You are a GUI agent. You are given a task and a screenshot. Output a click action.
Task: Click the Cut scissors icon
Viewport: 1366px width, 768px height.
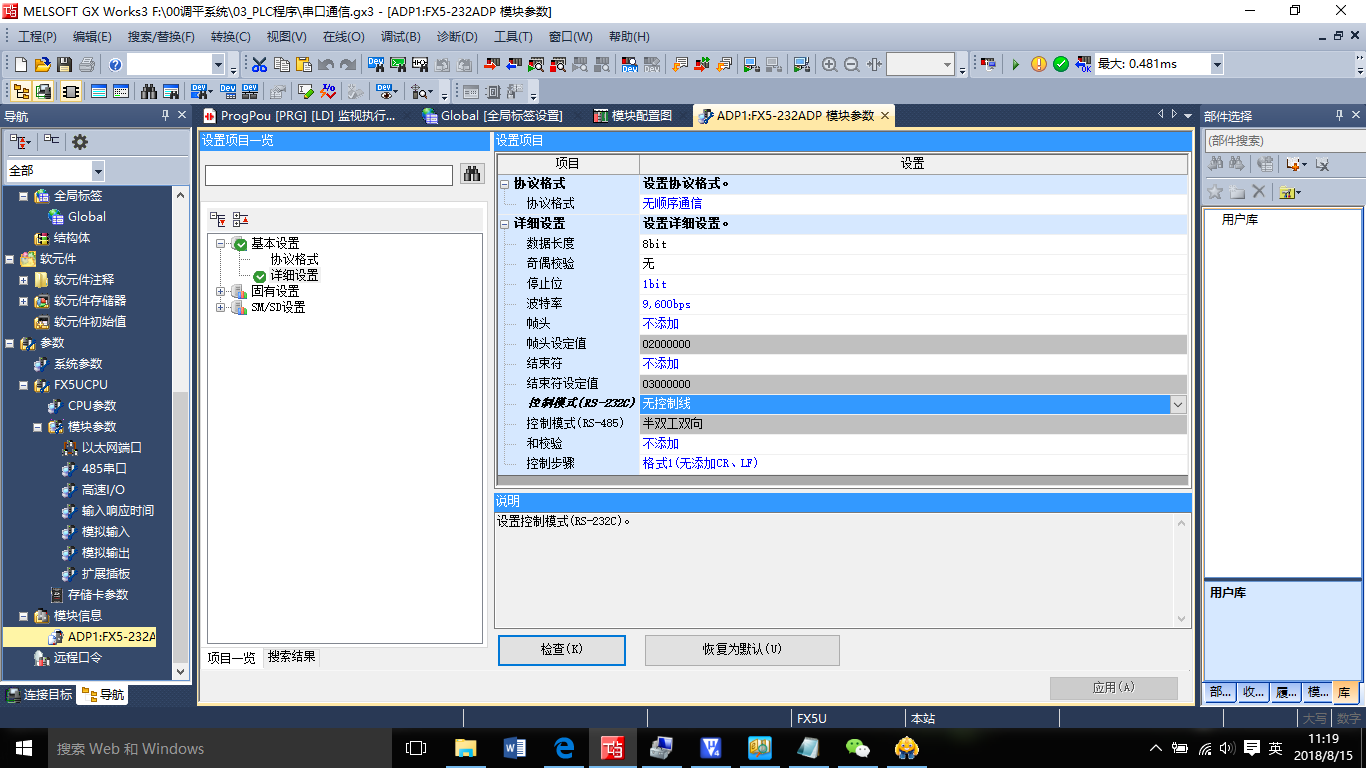click(x=259, y=65)
